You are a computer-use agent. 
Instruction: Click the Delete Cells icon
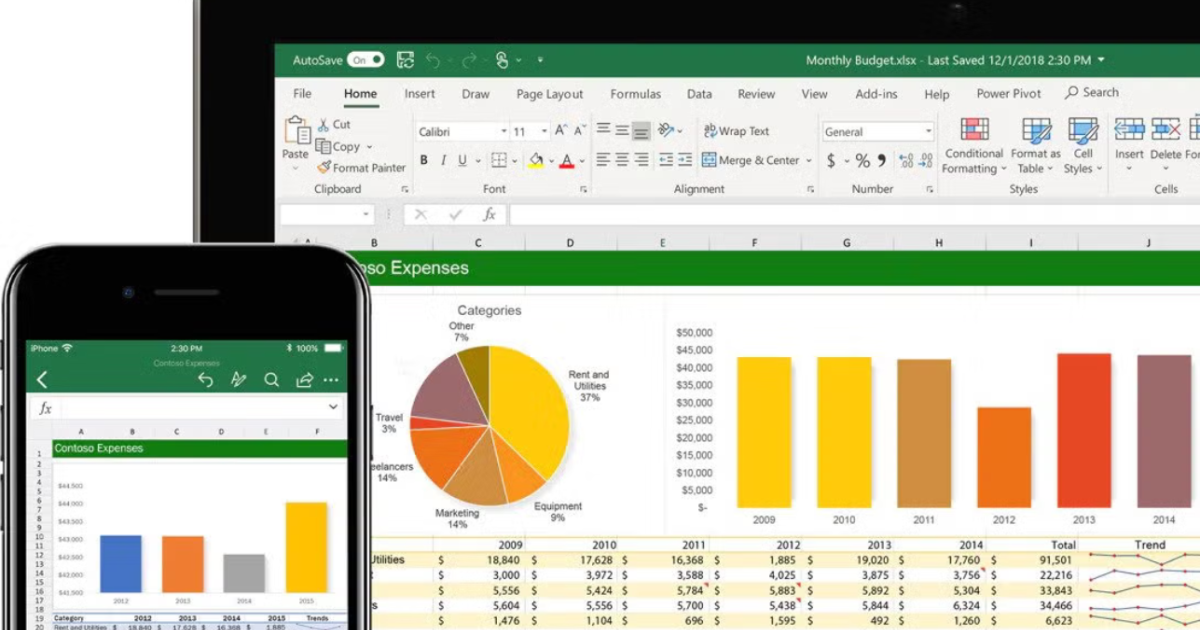pos(1165,129)
